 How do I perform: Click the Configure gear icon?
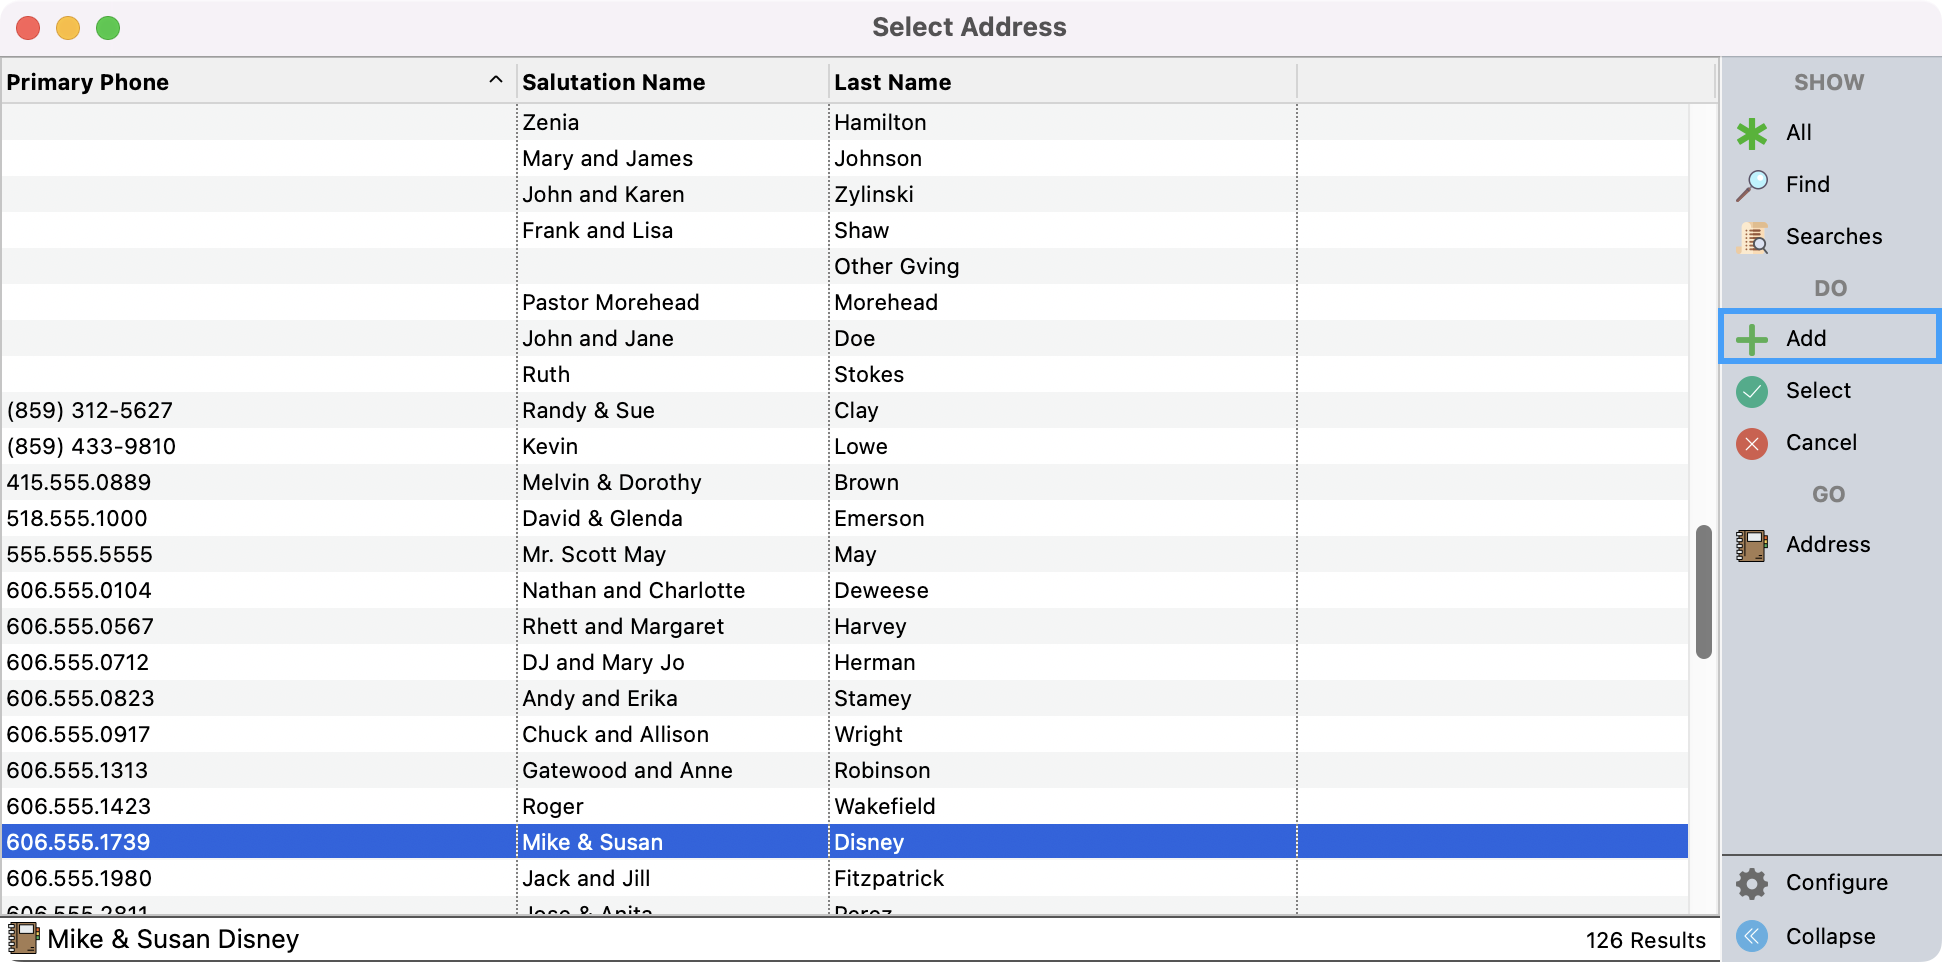point(1752,883)
